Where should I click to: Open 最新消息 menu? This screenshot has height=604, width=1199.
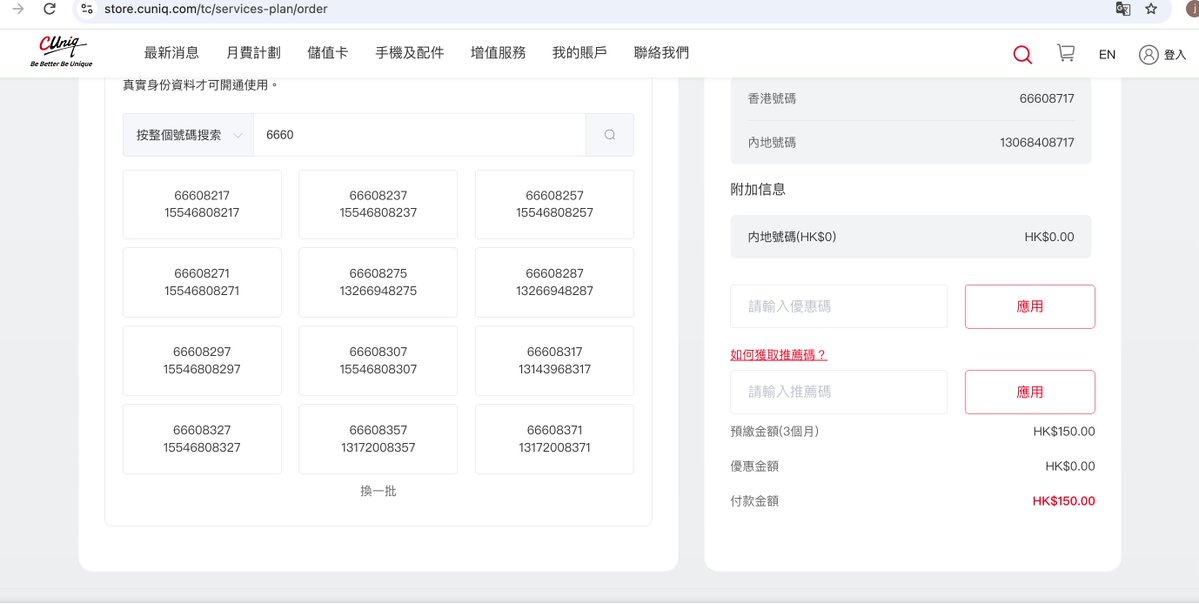(x=171, y=53)
